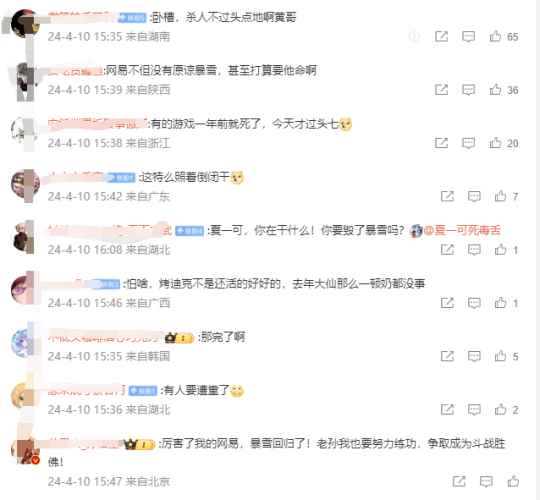Open the @mention link in 16:08 comment
This screenshot has width=540, height=500.
pos(461,230)
